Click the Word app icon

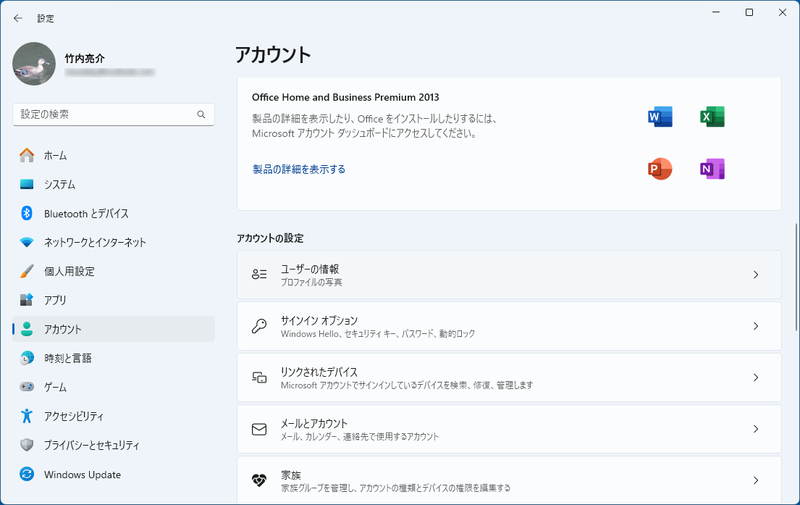[x=660, y=117]
